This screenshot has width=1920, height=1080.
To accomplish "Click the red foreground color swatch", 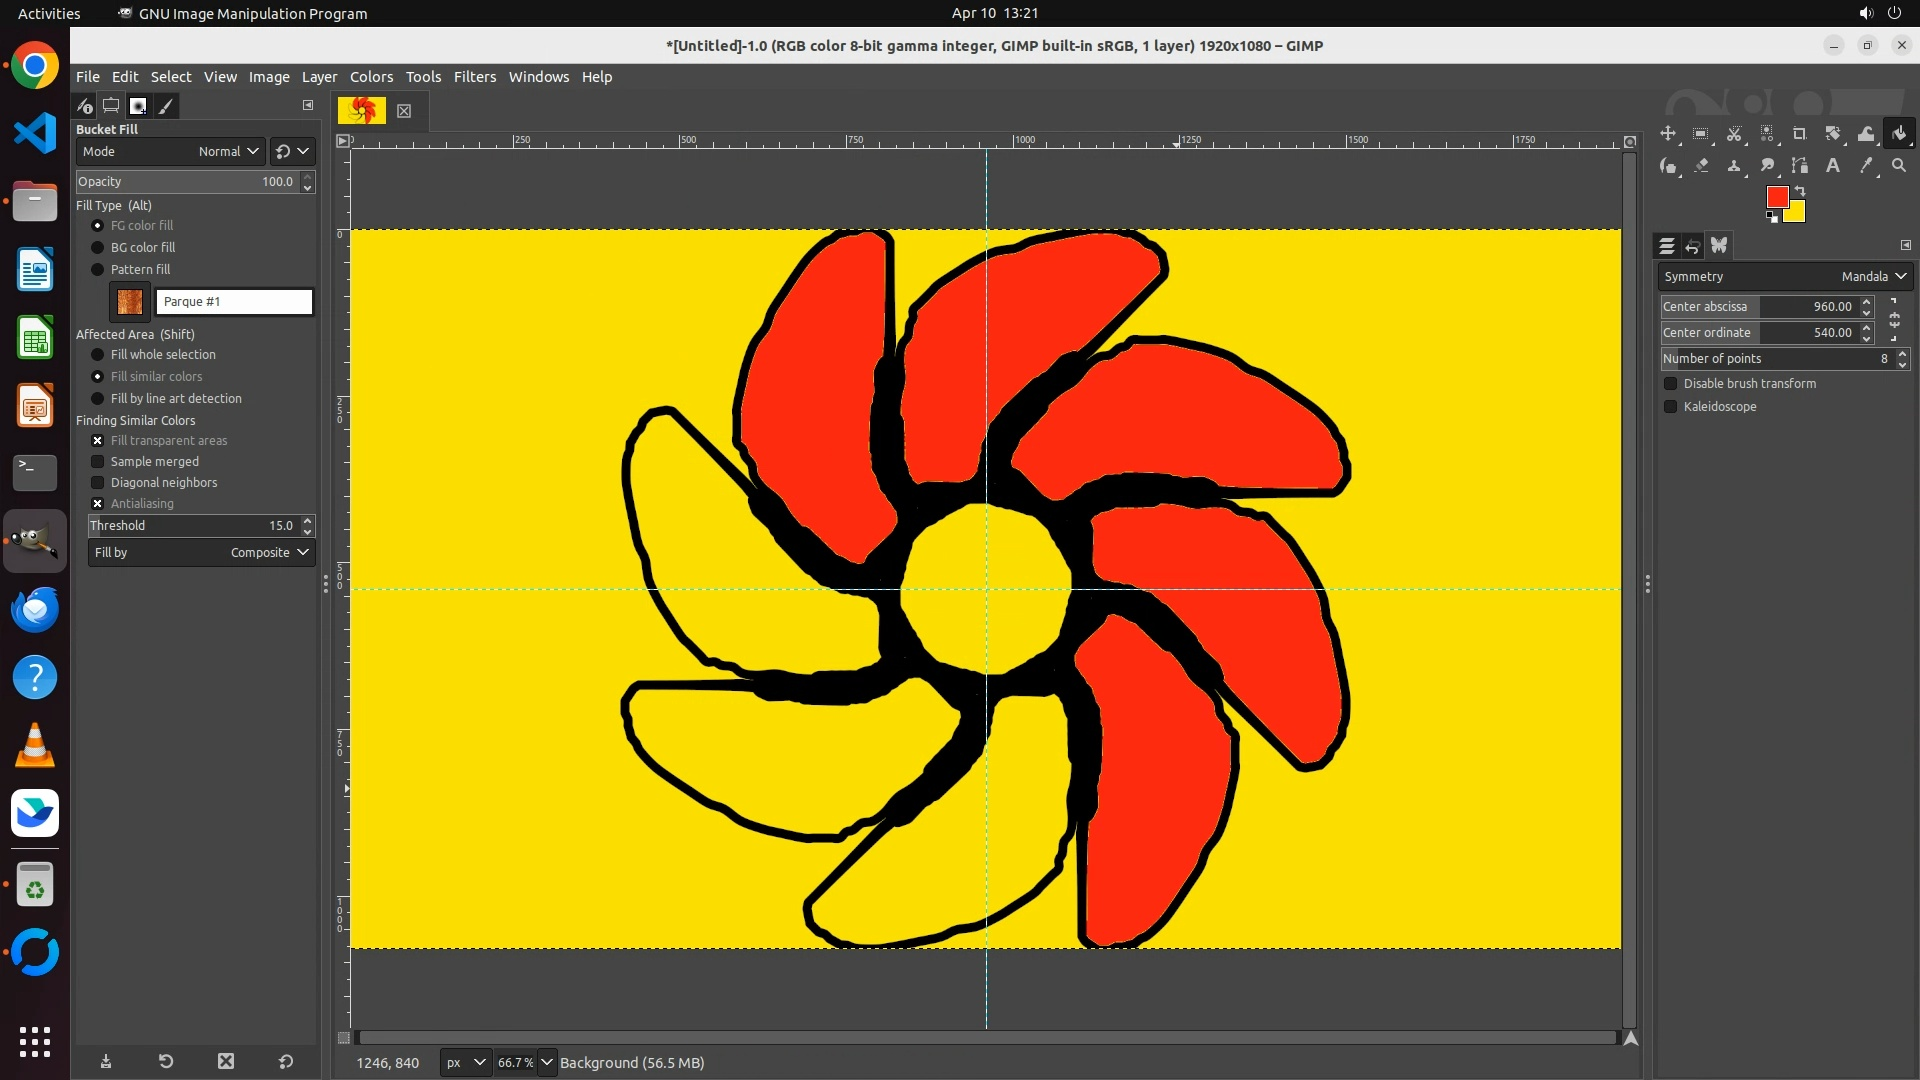I will coord(1776,197).
